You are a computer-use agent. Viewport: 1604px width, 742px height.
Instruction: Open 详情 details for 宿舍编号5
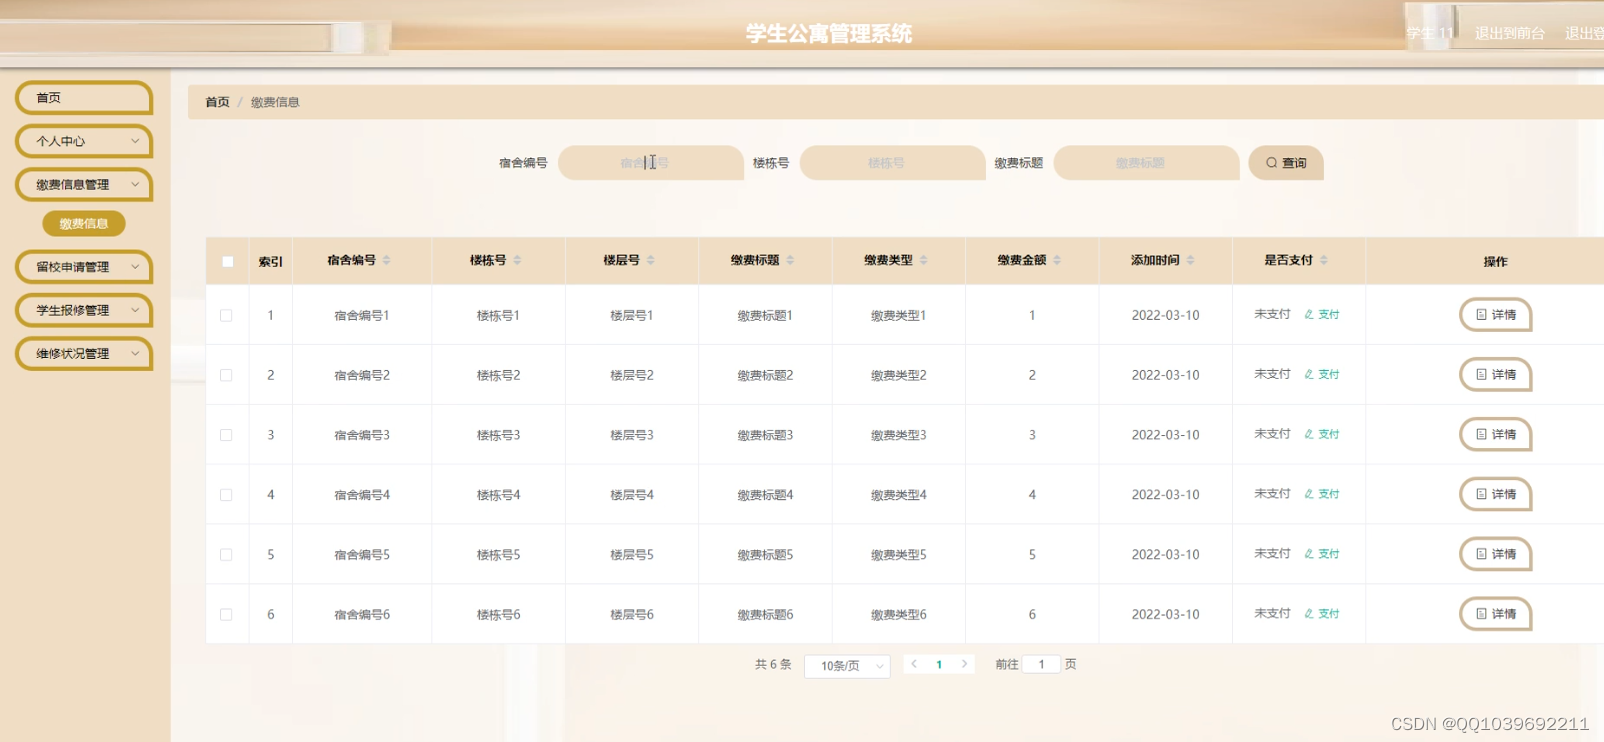coord(1496,554)
